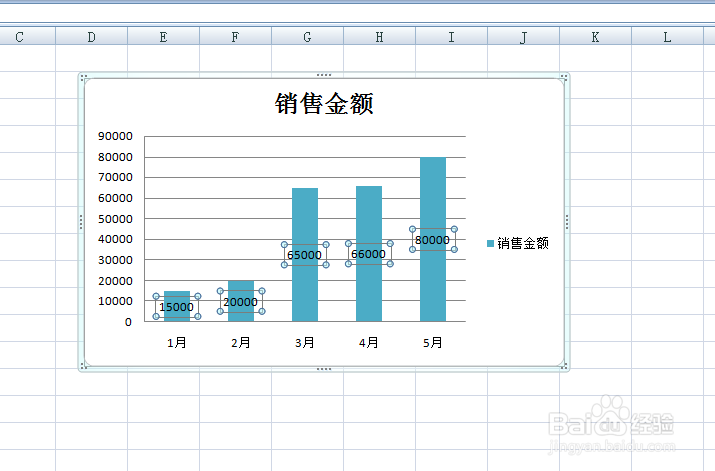Select column J header

523,36
